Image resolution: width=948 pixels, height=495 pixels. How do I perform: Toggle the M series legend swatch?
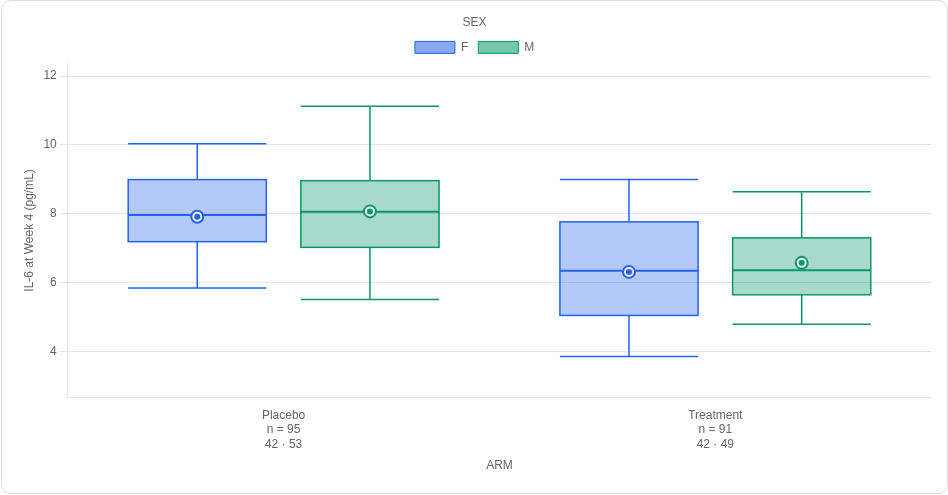(x=498, y=47)
